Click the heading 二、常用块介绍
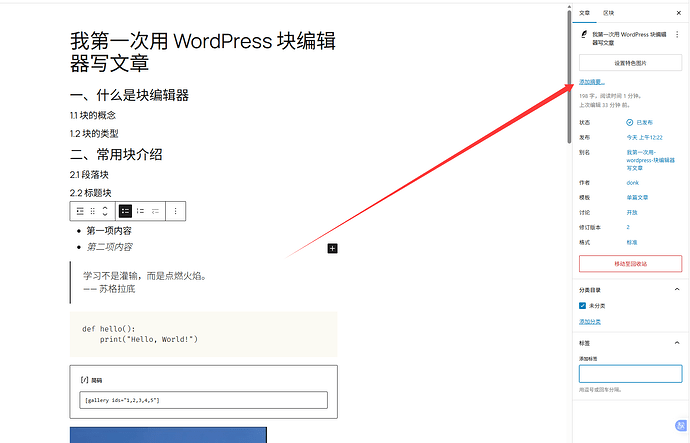 [x=116, y=154]
